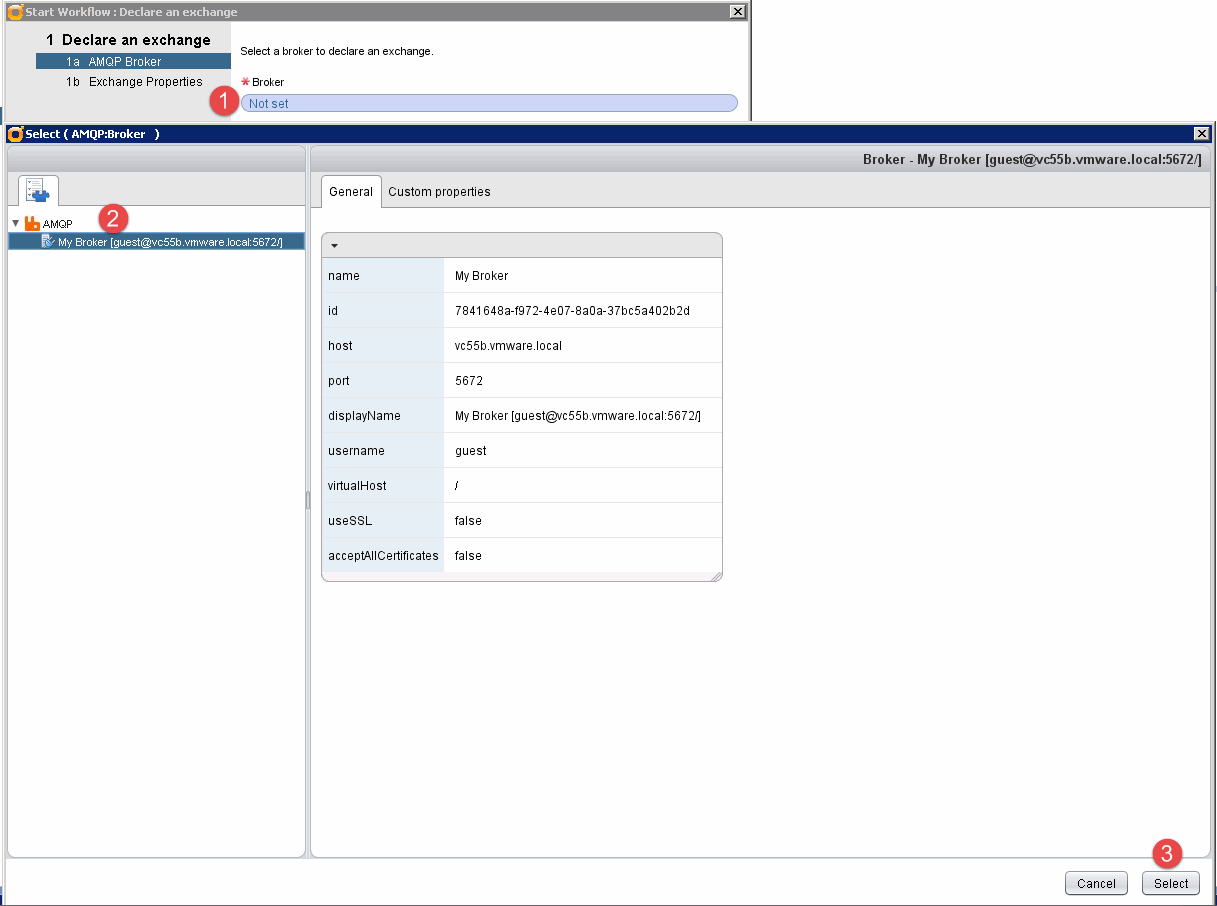Close the Select AMQP:Broker dialog
This screenshot has width=1217, height=906.
pos(1201,134)
